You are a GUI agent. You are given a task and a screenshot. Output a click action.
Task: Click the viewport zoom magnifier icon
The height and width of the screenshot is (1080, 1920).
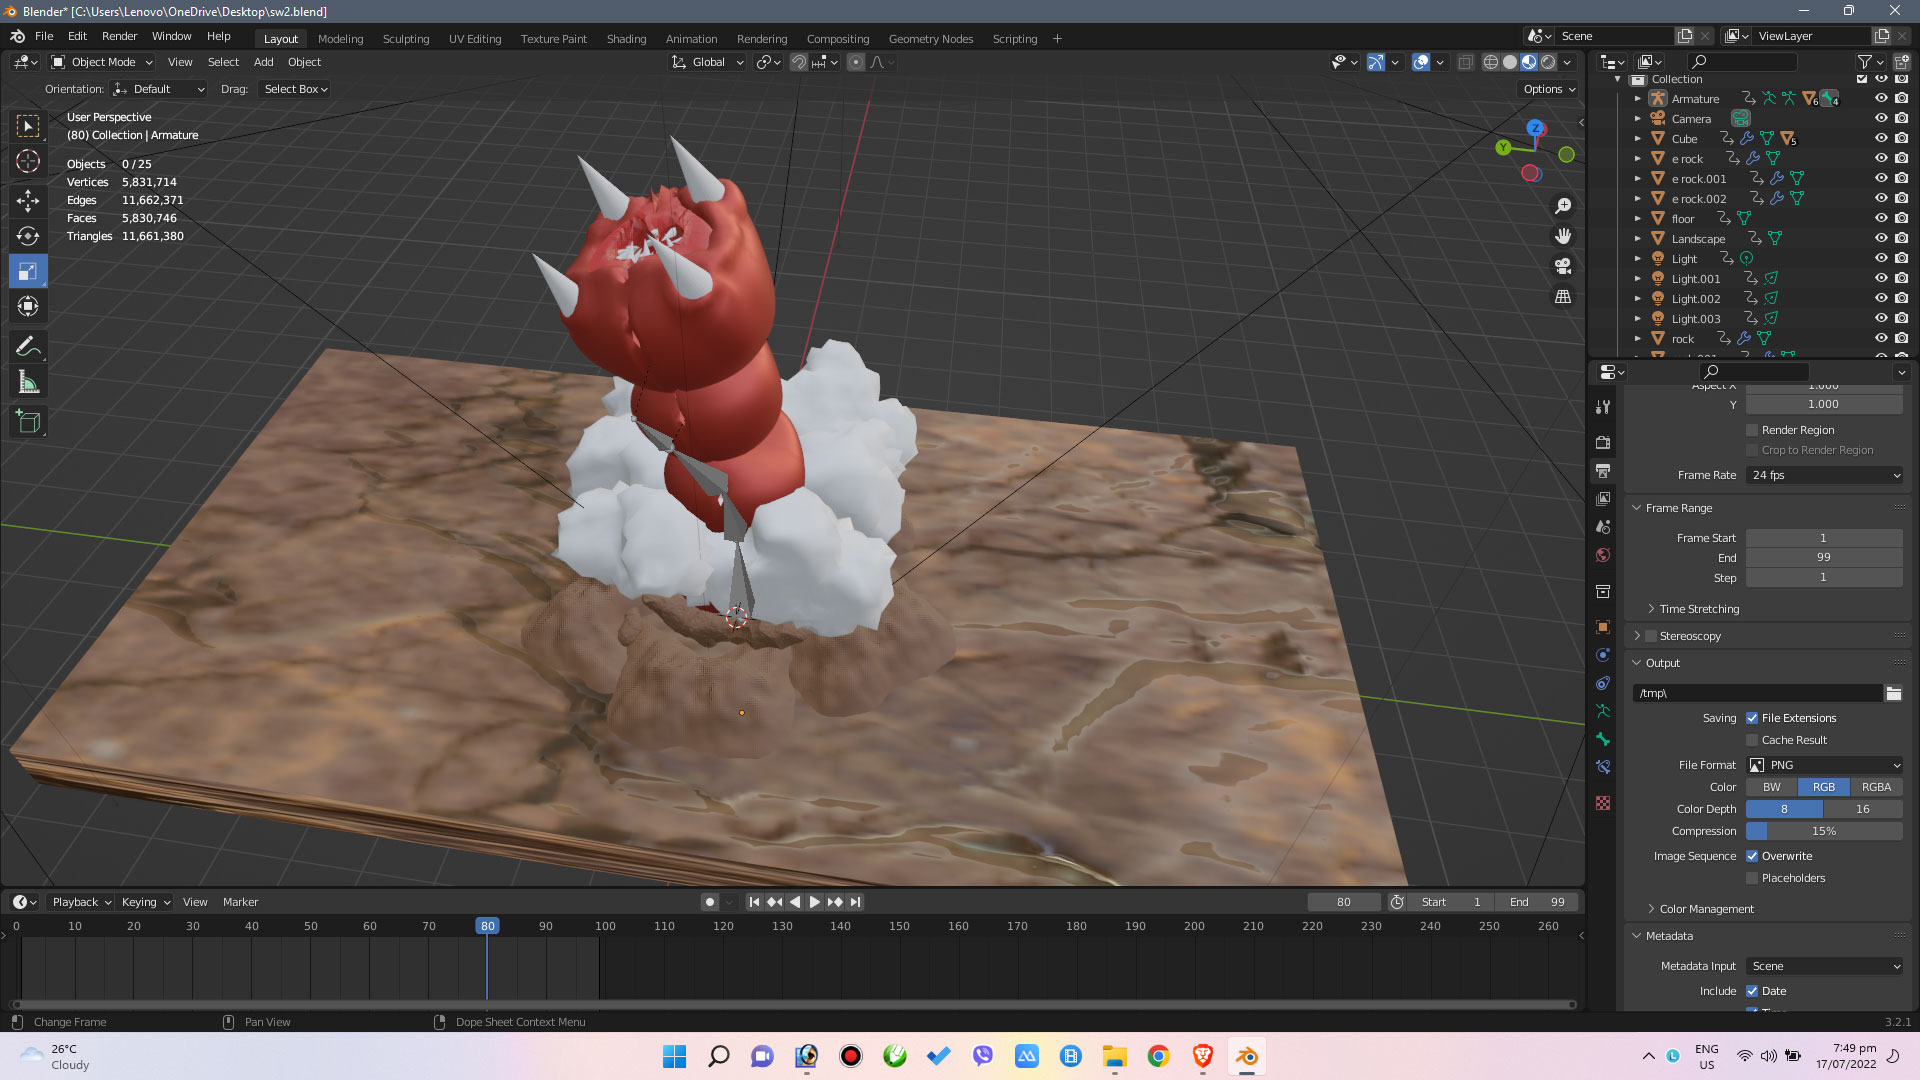[1562, 206]
